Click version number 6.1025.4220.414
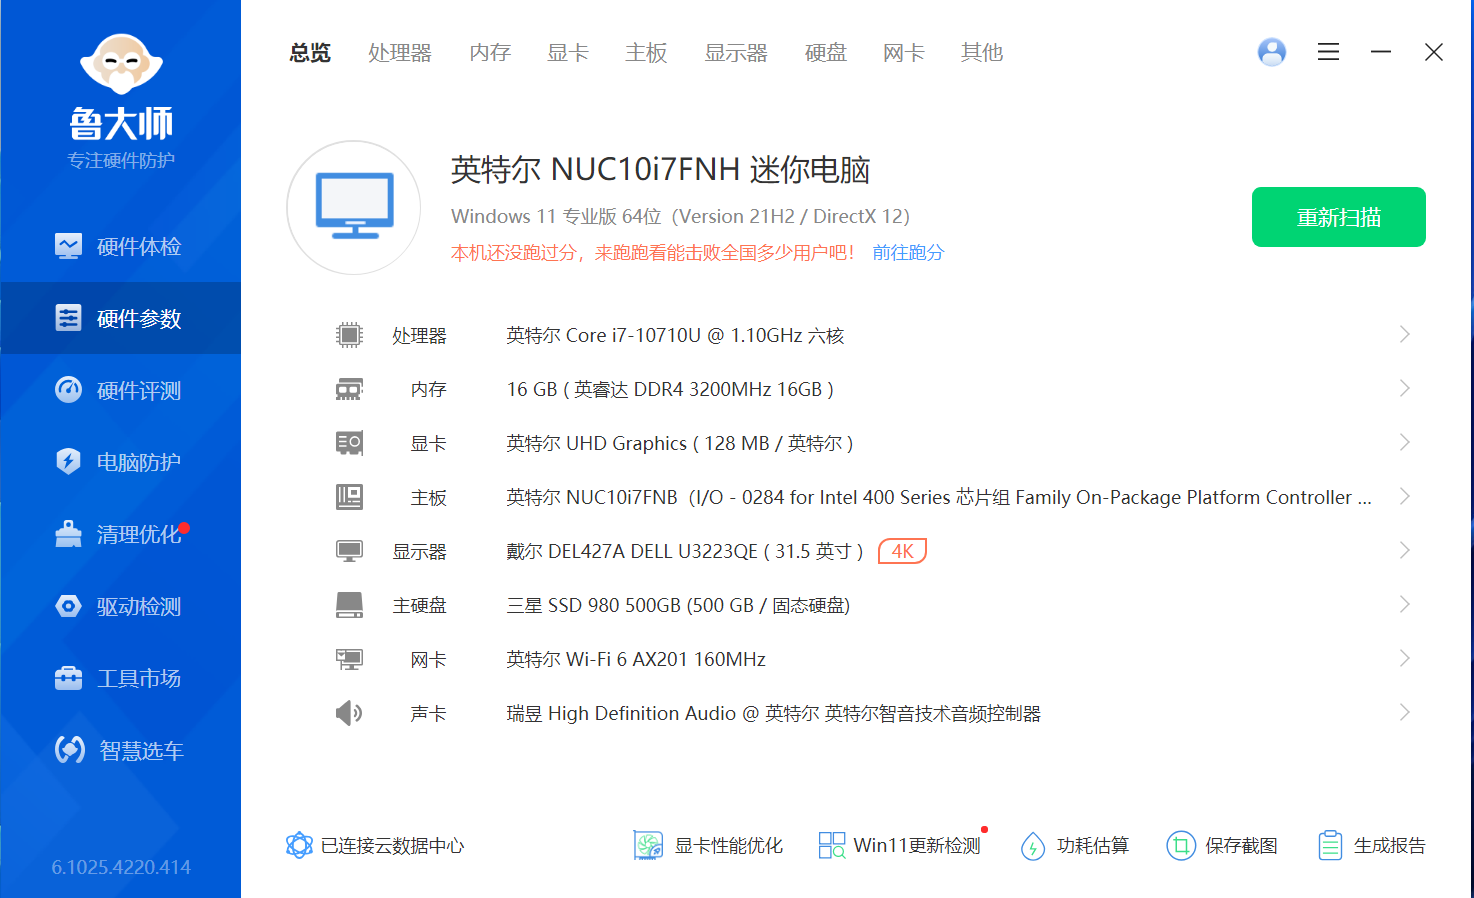 coord(121,867)
